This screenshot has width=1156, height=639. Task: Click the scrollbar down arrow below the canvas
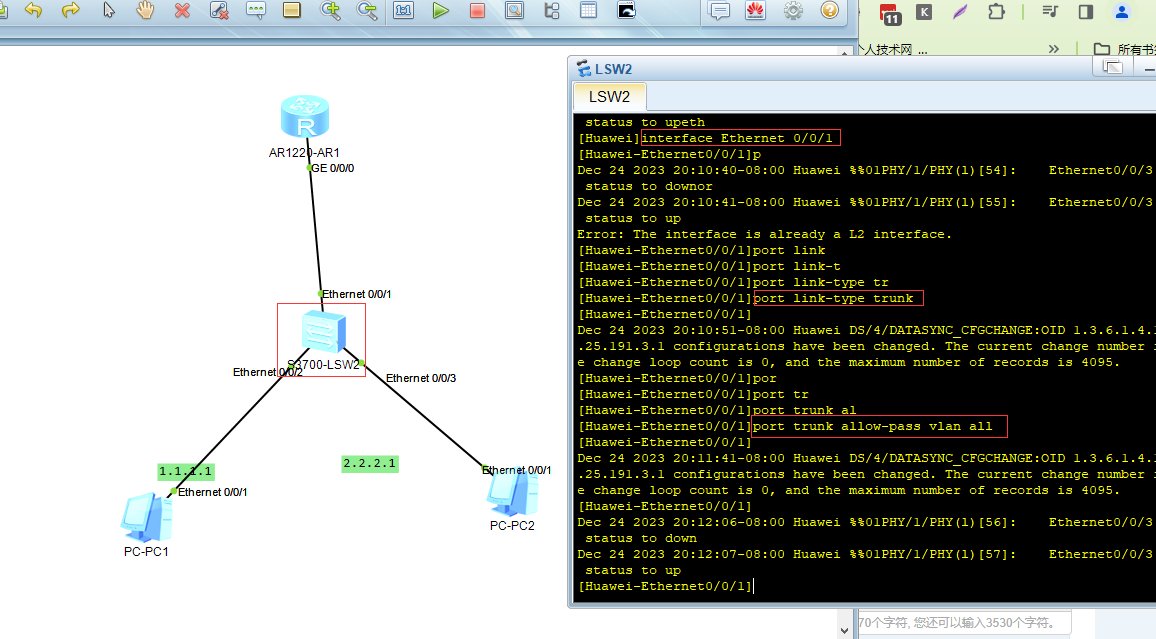[x=844, y=630]
